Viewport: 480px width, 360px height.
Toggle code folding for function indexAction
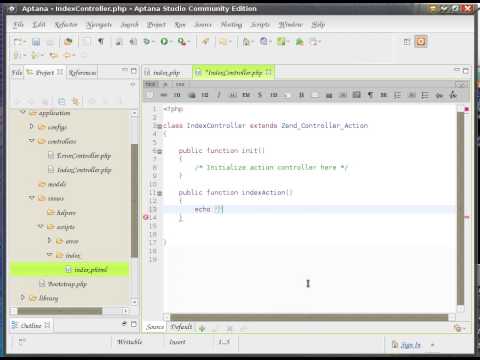coord(160,193)
